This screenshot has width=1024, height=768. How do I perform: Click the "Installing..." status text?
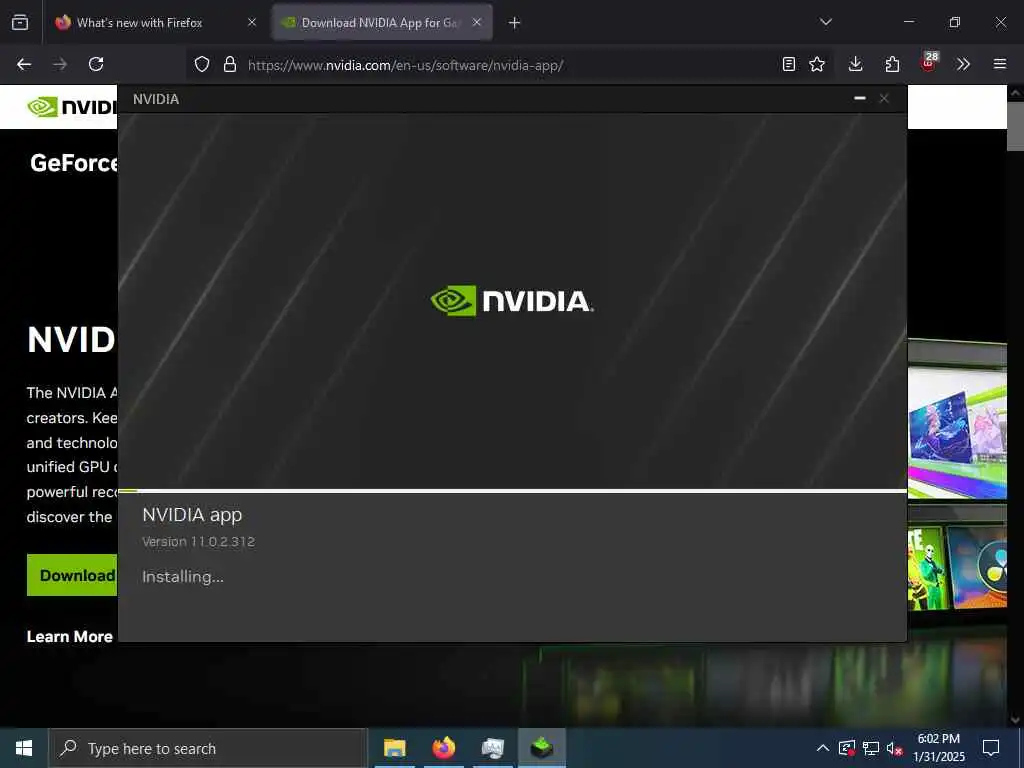click(183, 577)
